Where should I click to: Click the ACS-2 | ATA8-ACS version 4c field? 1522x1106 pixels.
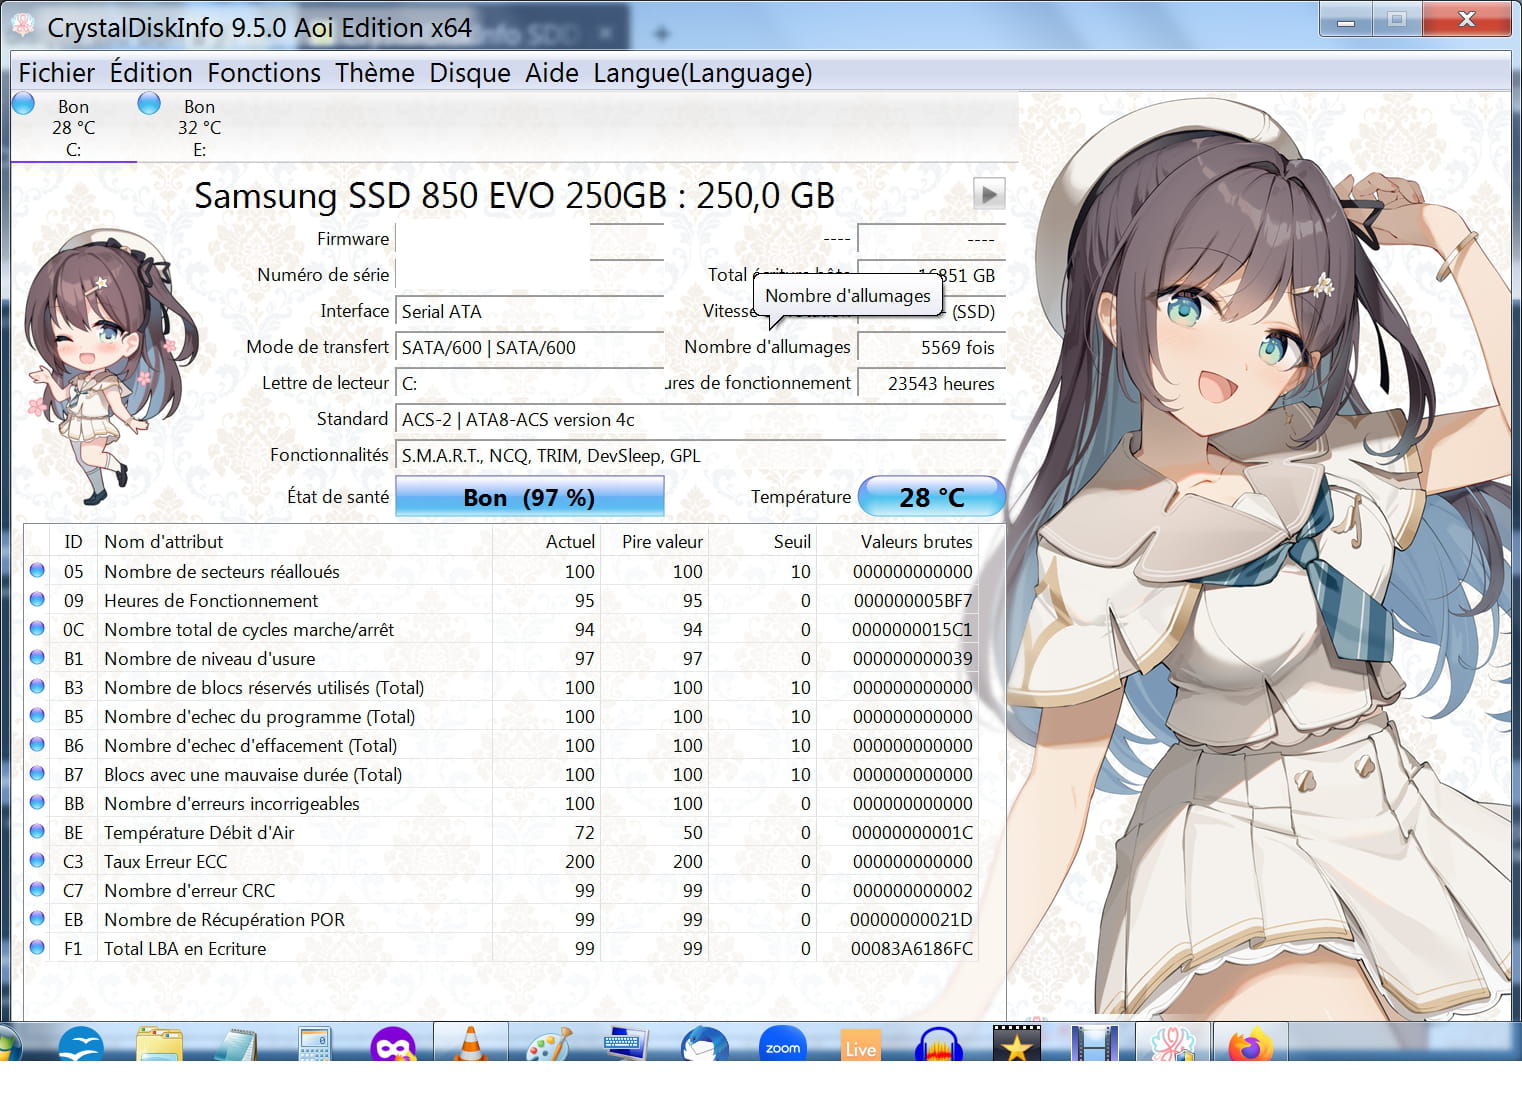point(700,419)
